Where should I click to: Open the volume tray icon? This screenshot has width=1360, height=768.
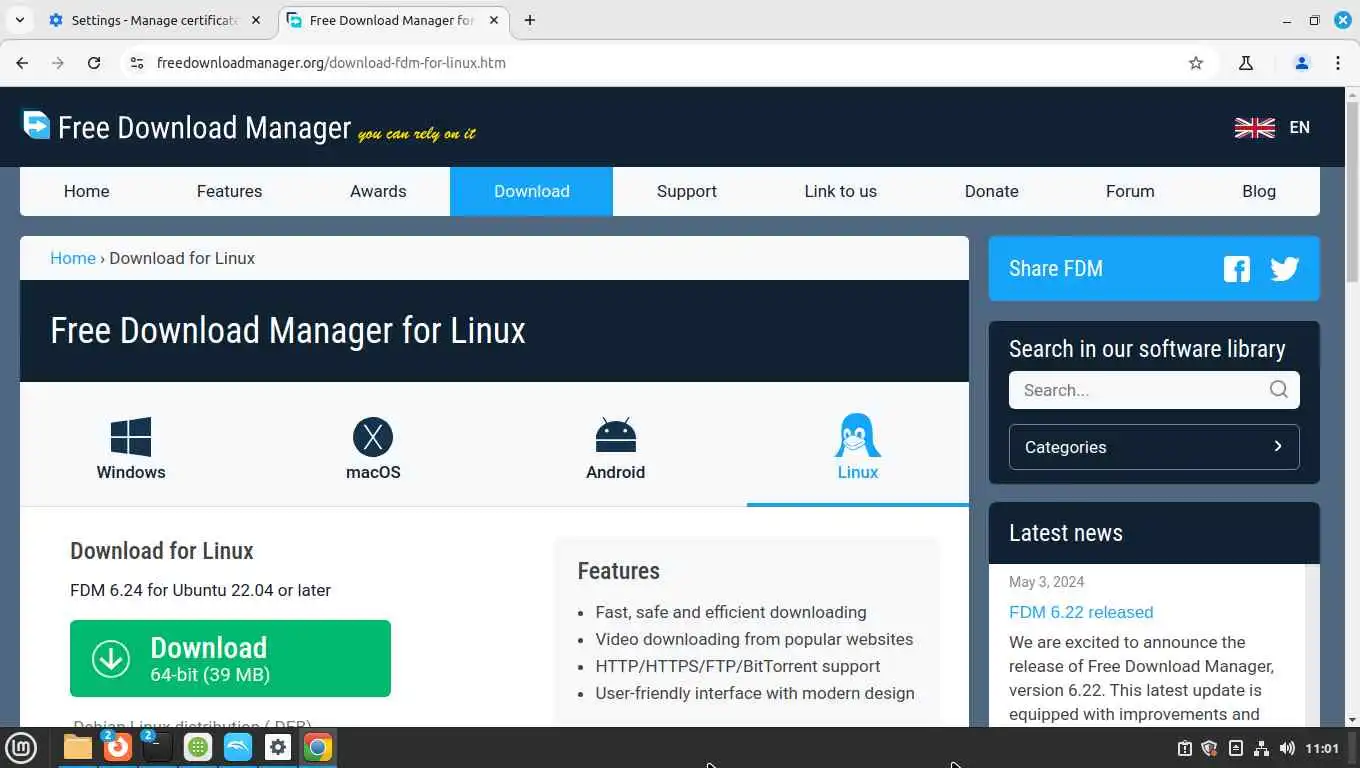click(1287, 748)
